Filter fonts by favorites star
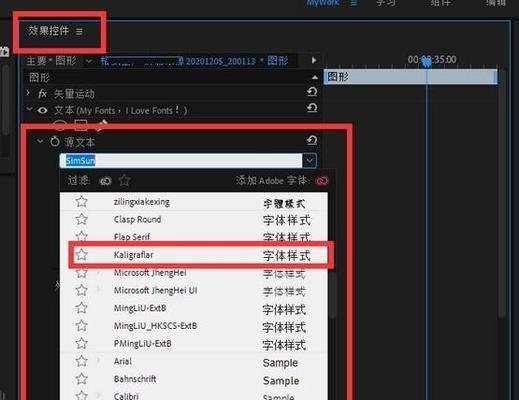 [124, 181]
